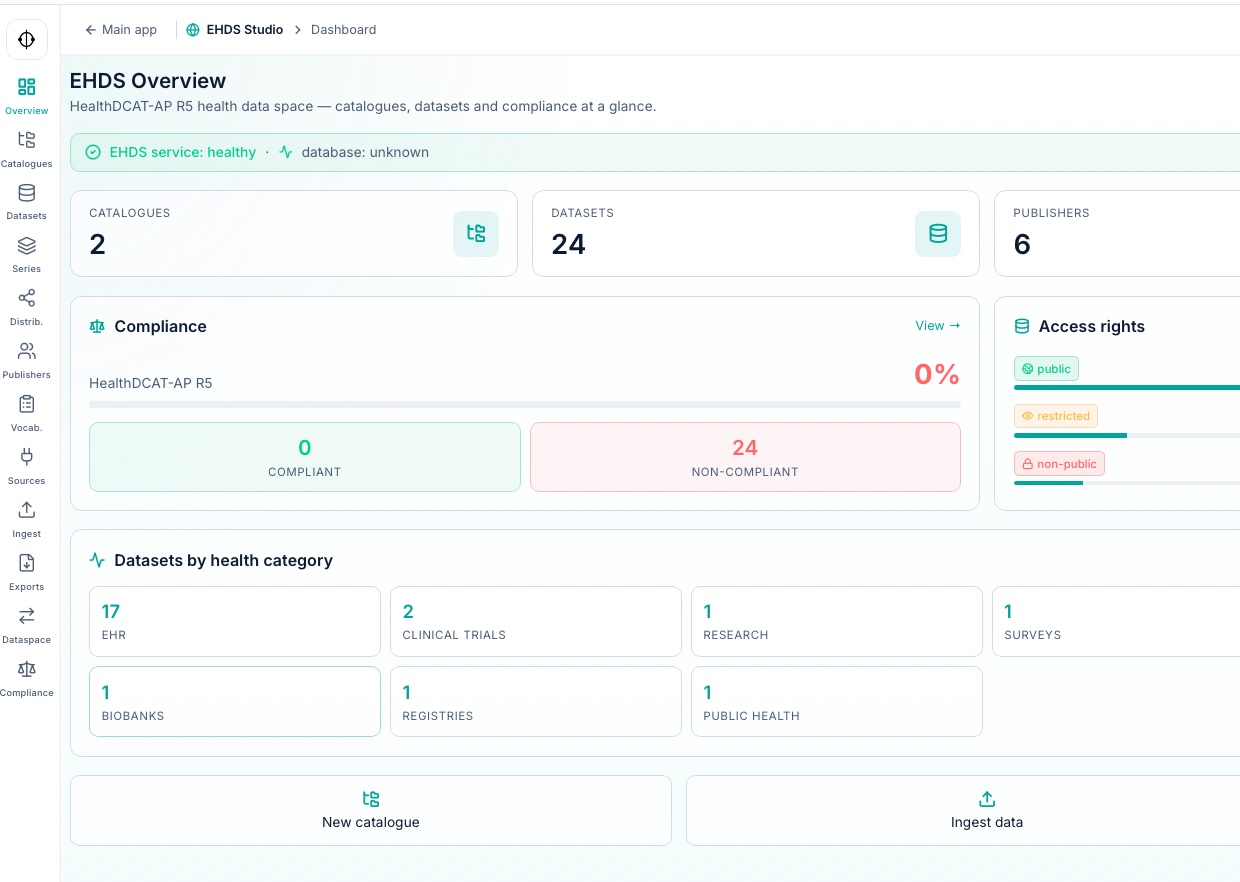Click the HealthDCAT-AP R5 compliance progress bar
This screenshot has width=1240, height=882.
point(525,404)
